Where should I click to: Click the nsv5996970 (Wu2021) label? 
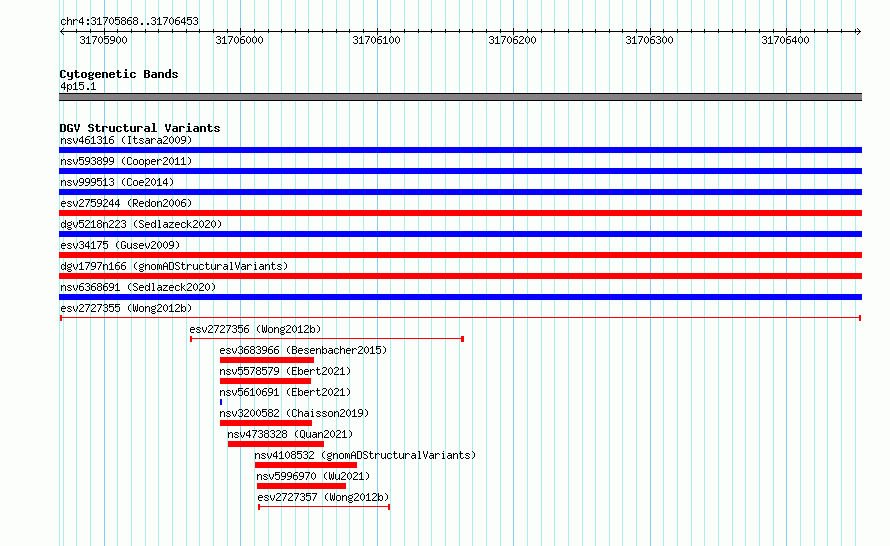coord(313,476)
